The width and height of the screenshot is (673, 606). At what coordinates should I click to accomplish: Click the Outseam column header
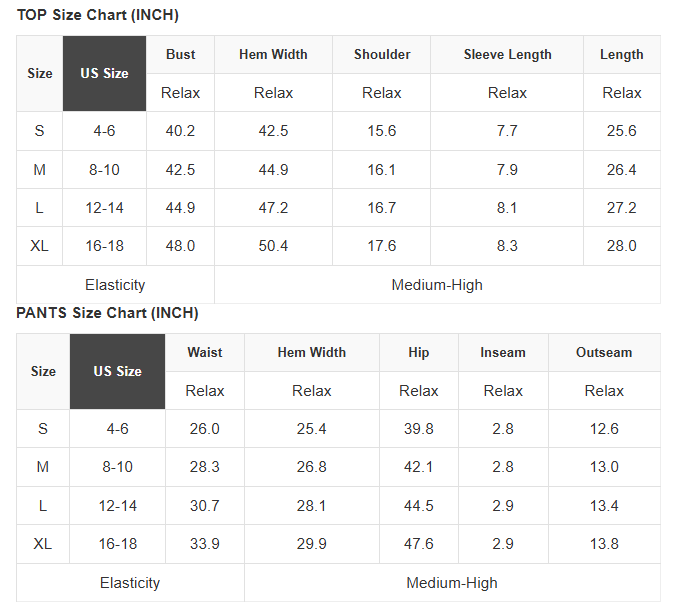tap(604, 352)
